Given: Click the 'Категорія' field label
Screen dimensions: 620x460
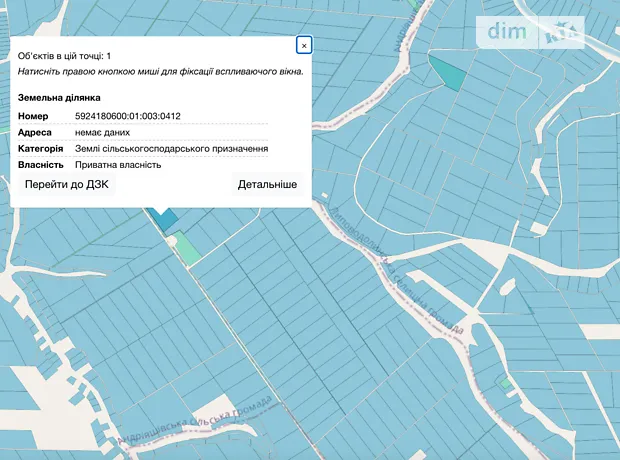Looking at the screenshot, I should [41, 148].
